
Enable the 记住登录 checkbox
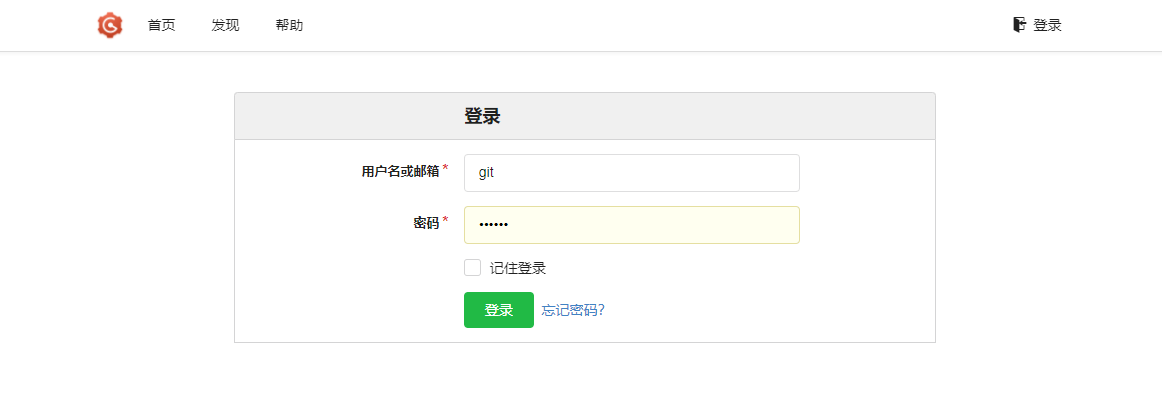coord(473,268)
